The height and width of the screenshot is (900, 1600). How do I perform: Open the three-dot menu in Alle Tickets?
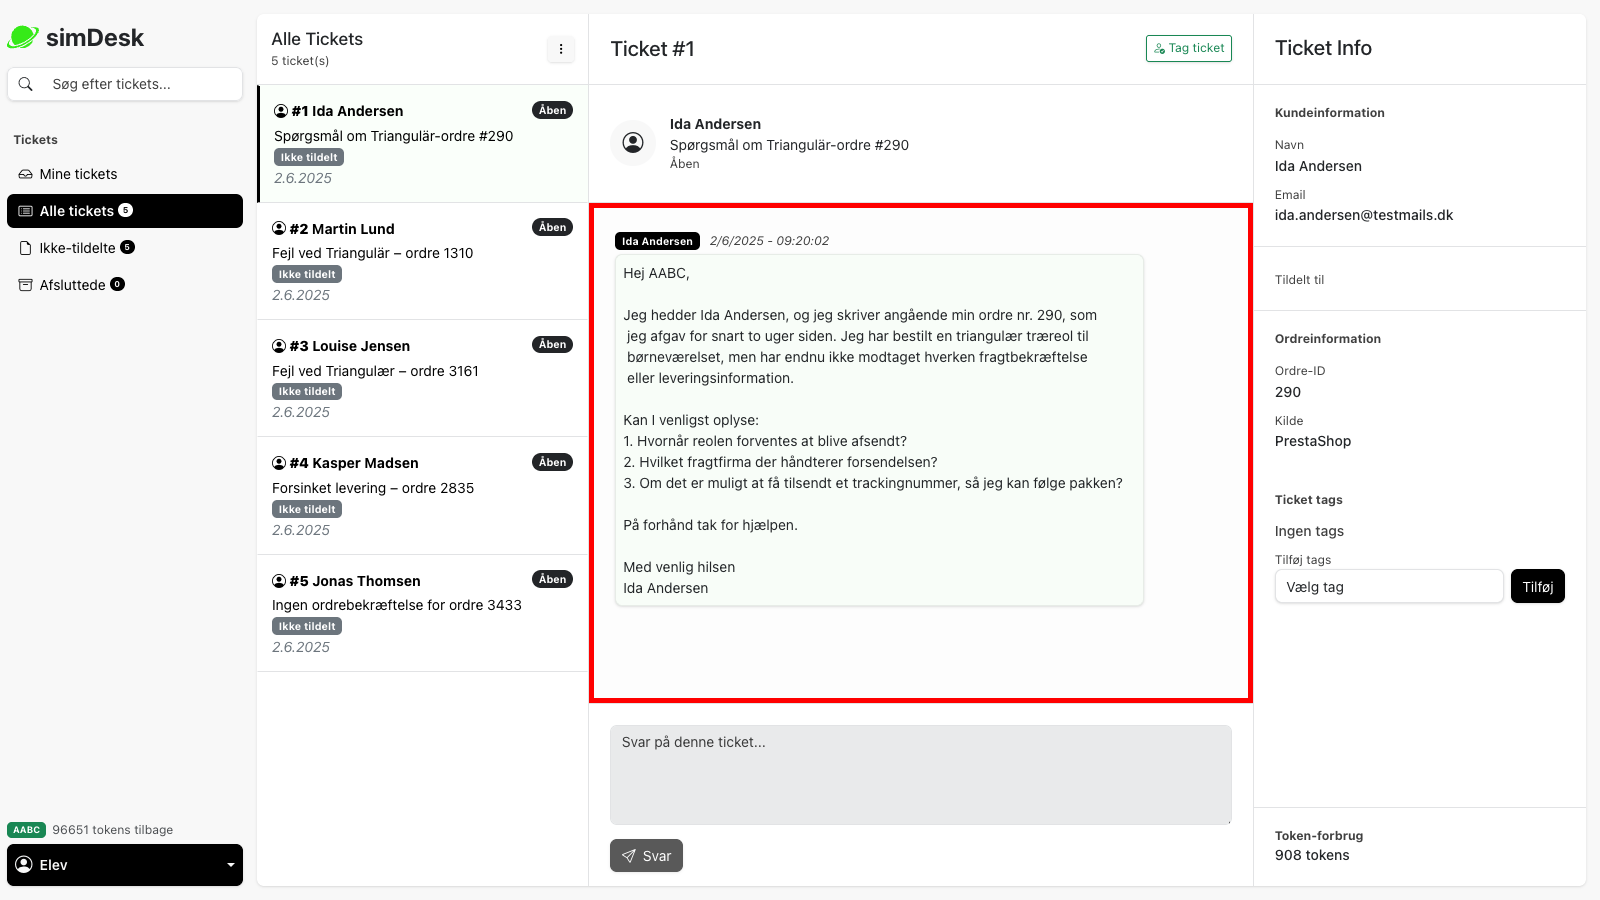coord(561,48)
